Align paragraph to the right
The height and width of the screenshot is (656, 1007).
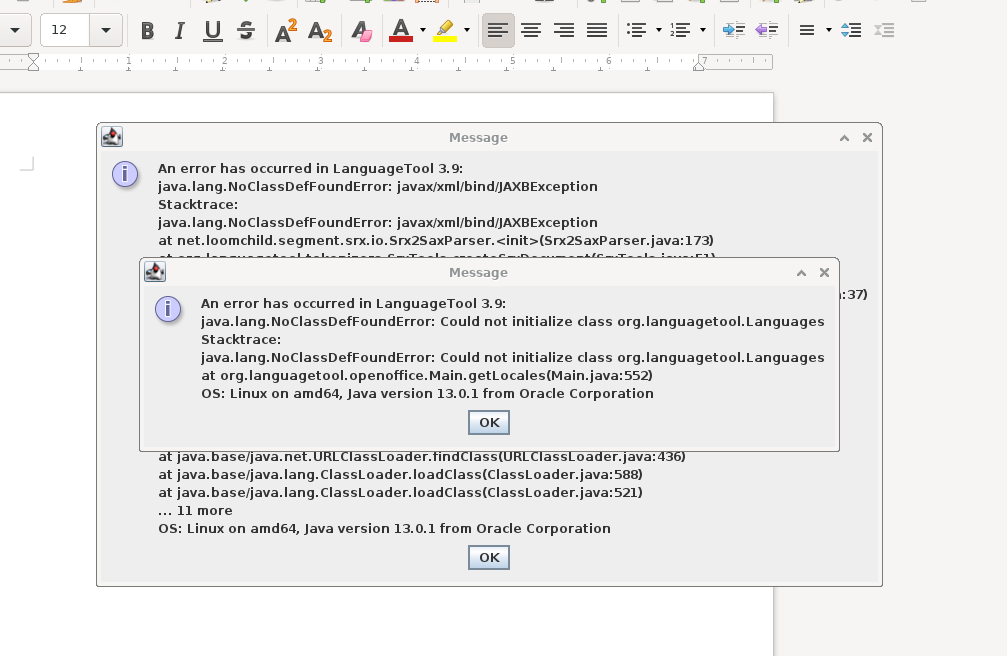[564, 30]
